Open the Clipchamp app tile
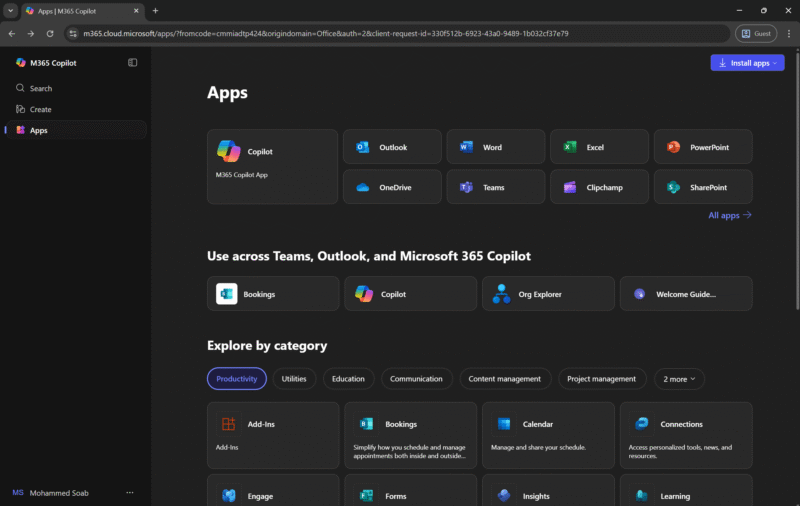This screenshot has height=506, width=800. 599,187
